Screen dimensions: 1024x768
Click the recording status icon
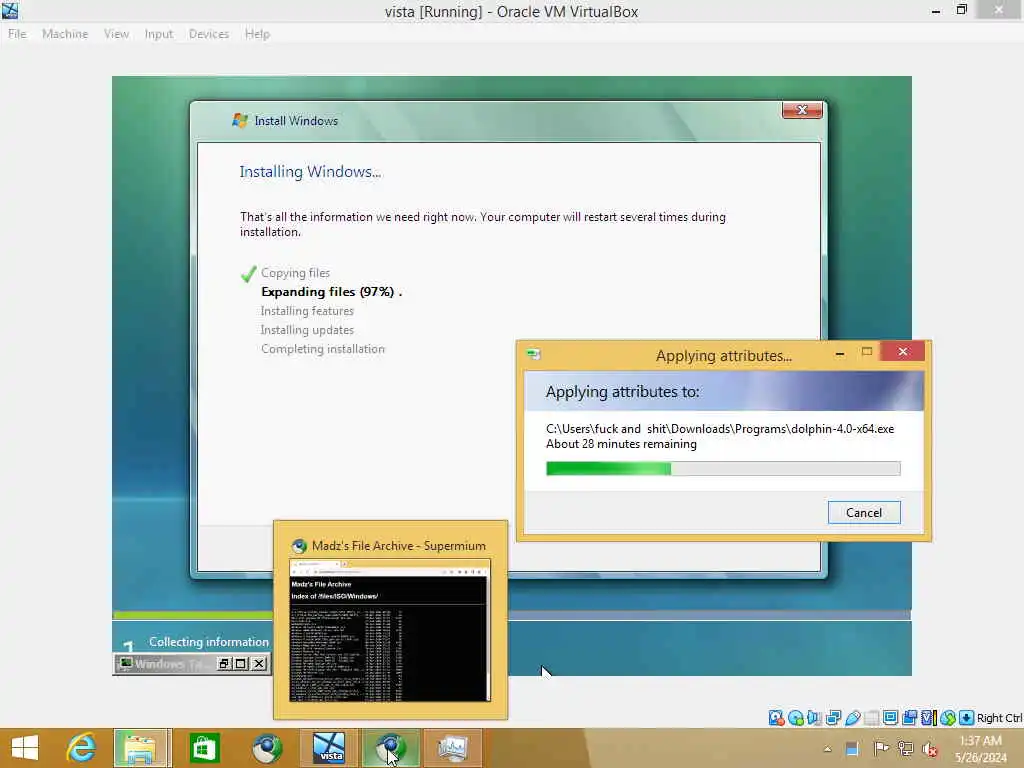coord(909,718)
